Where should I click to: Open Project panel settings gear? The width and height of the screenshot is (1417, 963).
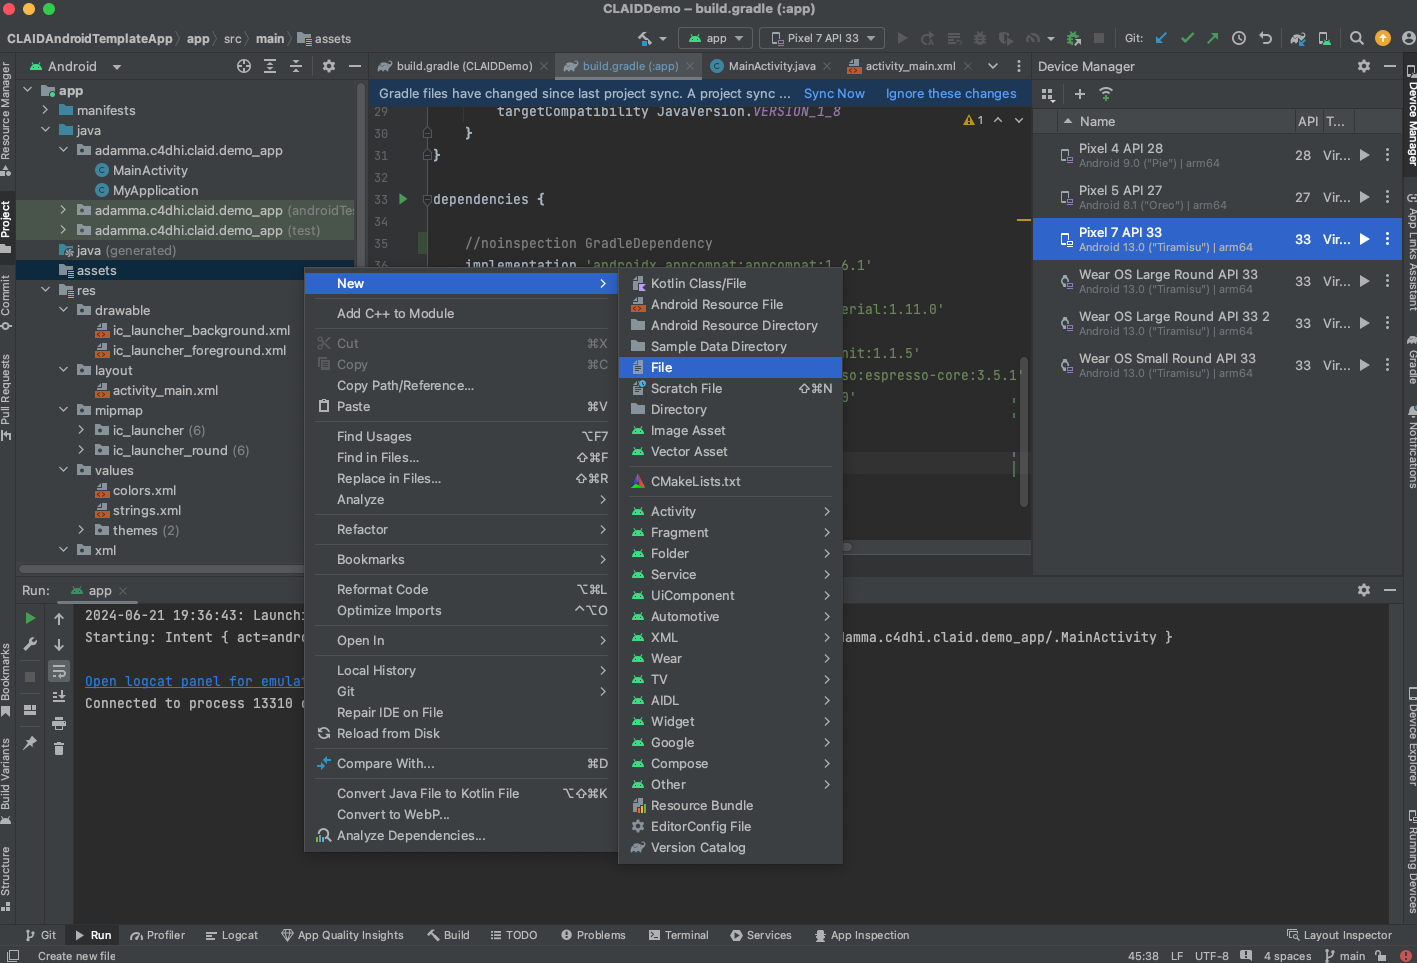tap(329, 66)
